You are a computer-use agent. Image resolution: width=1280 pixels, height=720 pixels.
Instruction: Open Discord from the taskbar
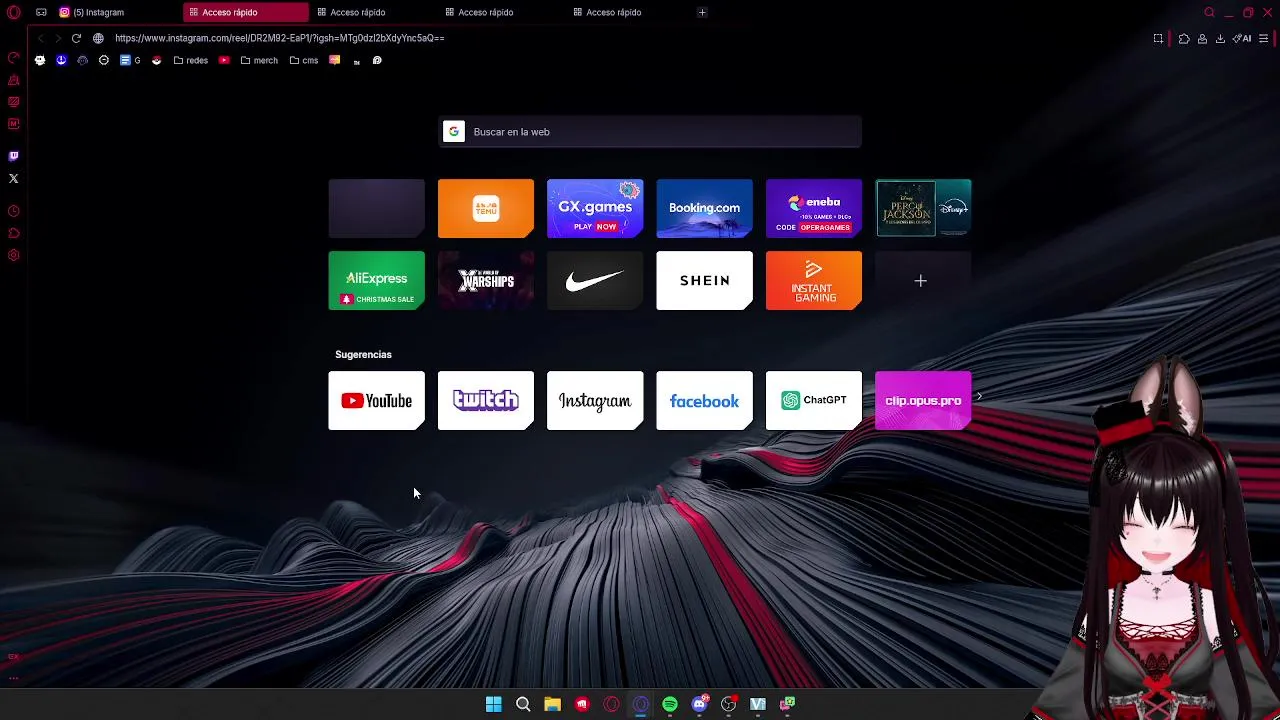pos(700,704)
